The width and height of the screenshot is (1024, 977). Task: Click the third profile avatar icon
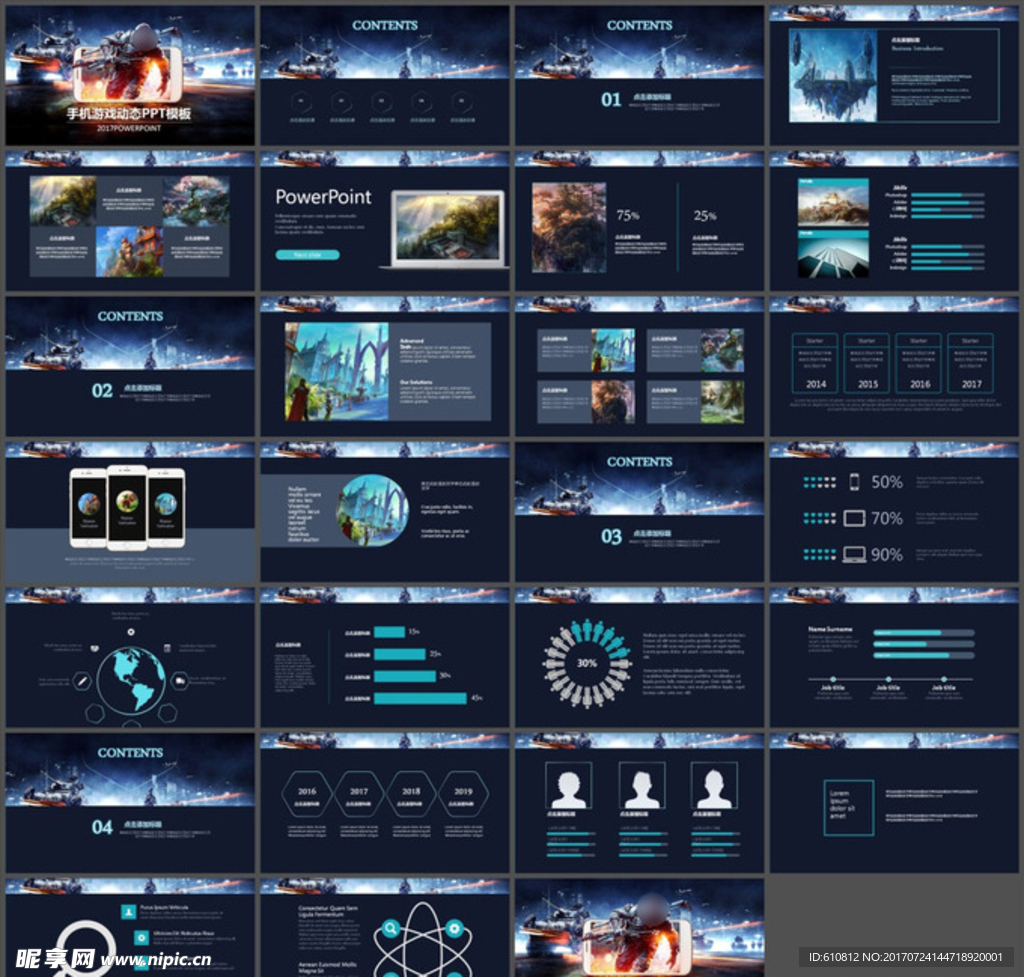pos(714,786)
